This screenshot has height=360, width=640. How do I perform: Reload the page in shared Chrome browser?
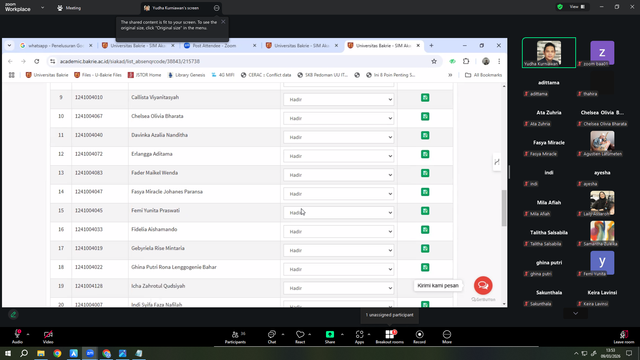[x=37, y=61]
